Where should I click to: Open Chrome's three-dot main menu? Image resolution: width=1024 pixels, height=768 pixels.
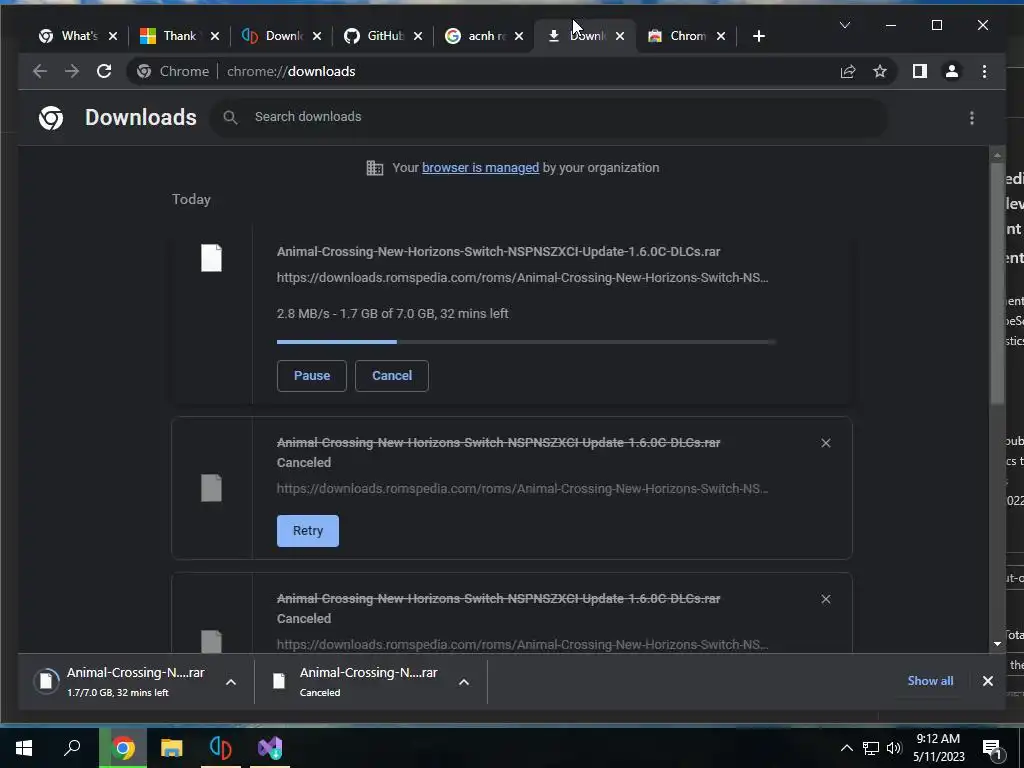click(984, 71)
